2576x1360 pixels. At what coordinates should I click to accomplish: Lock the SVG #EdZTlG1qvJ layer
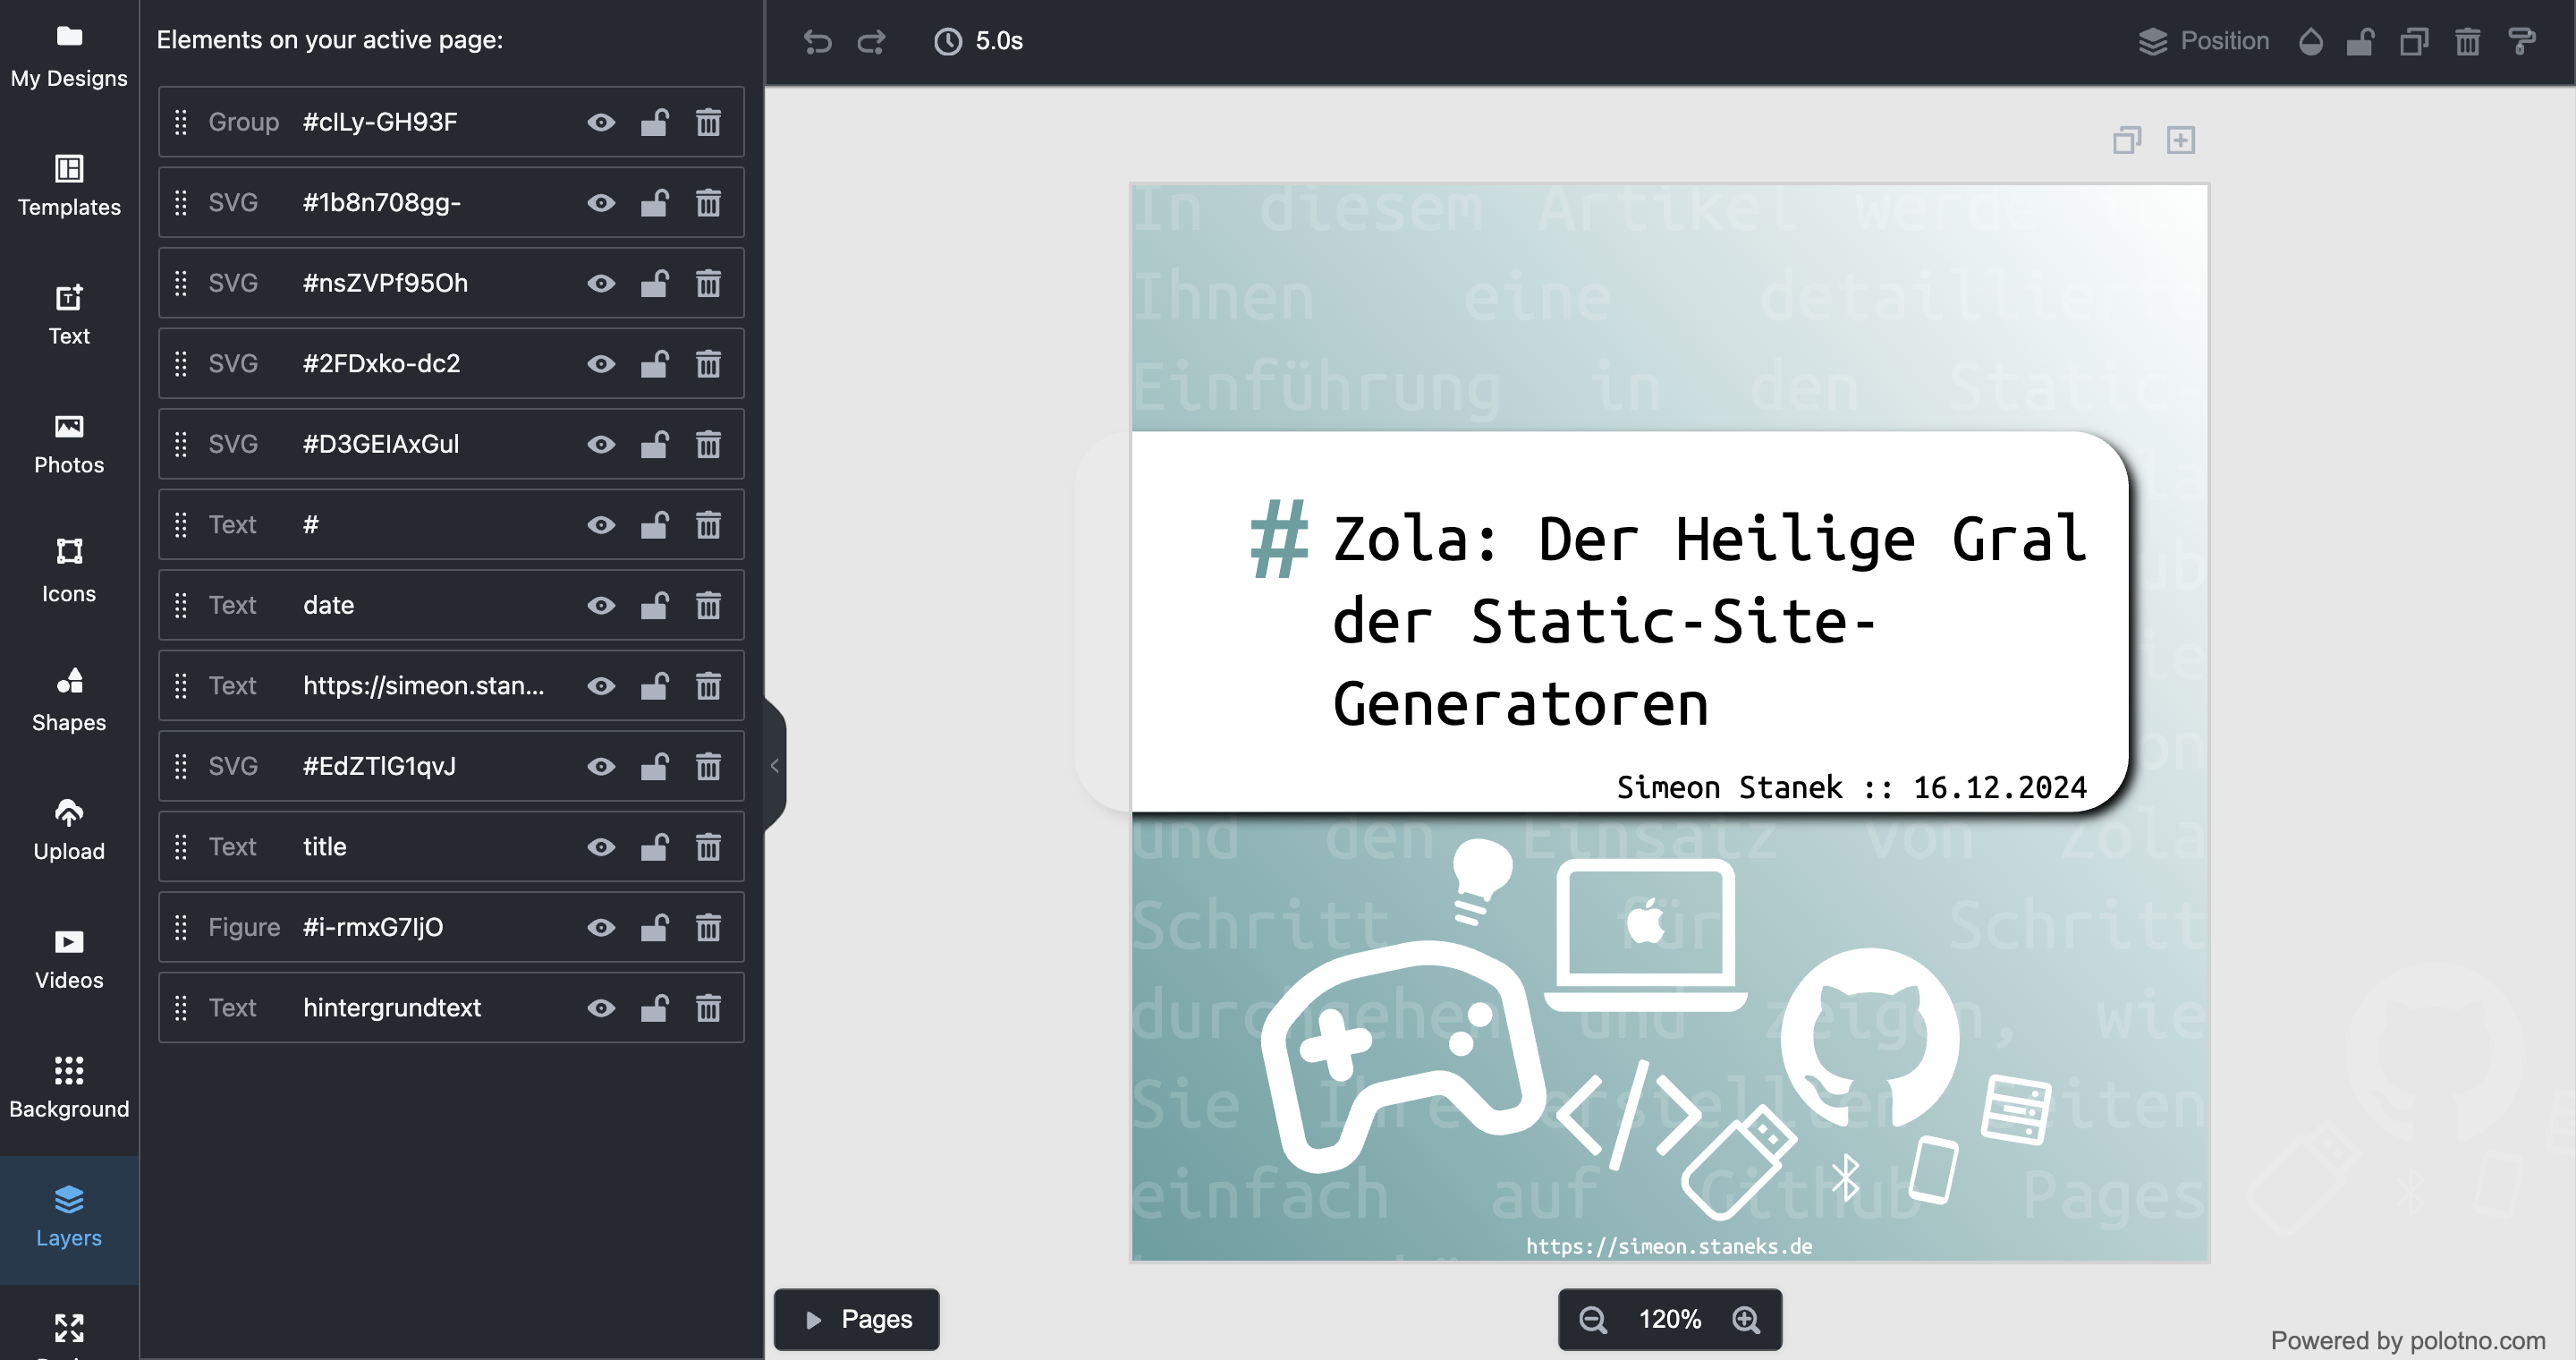655,766
